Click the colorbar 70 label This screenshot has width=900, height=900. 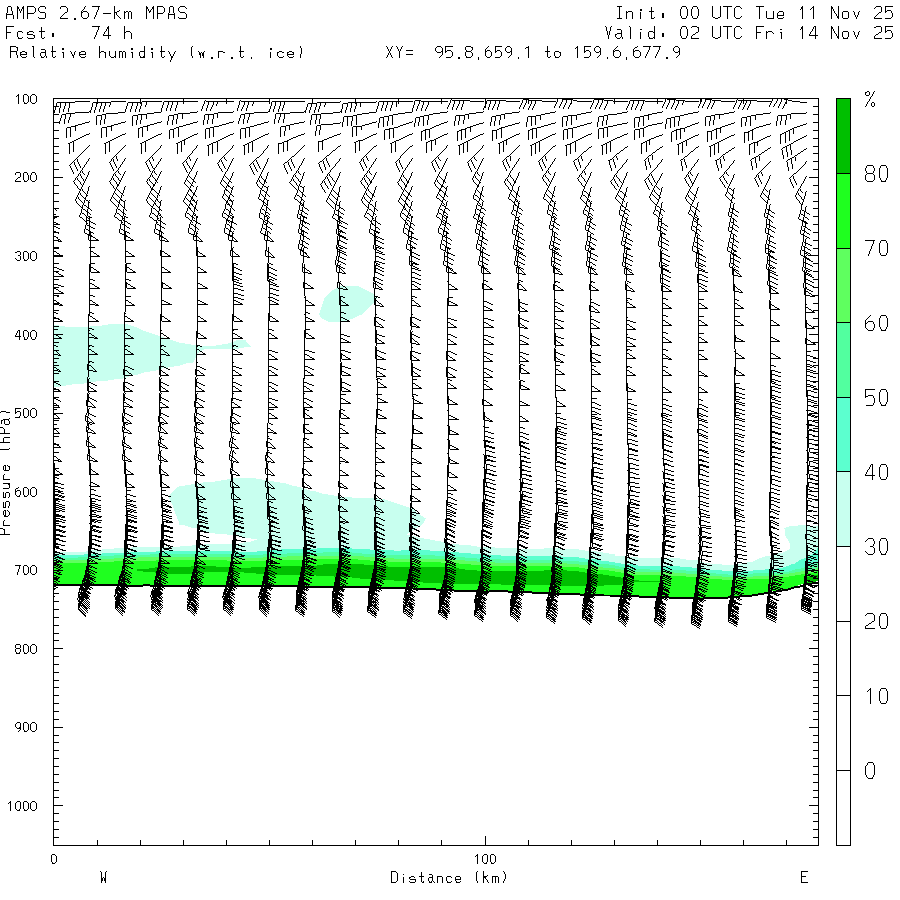876,249
